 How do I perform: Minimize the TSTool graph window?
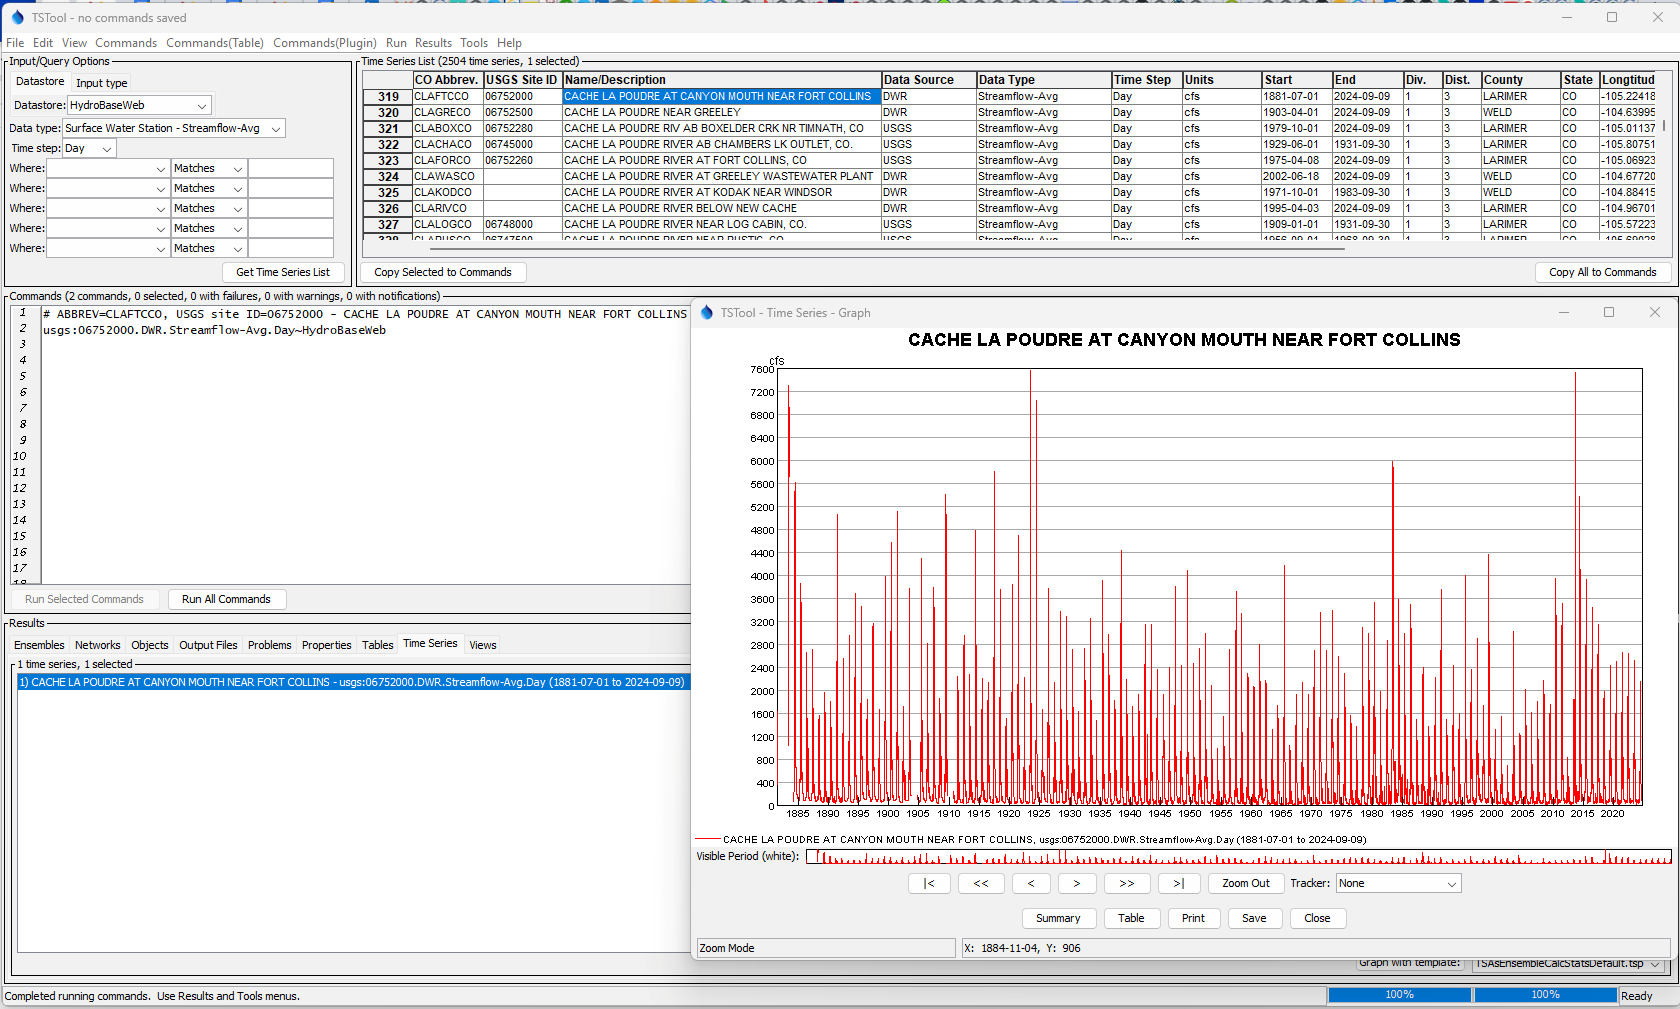pyautogui.click(x=1563, y=312)
